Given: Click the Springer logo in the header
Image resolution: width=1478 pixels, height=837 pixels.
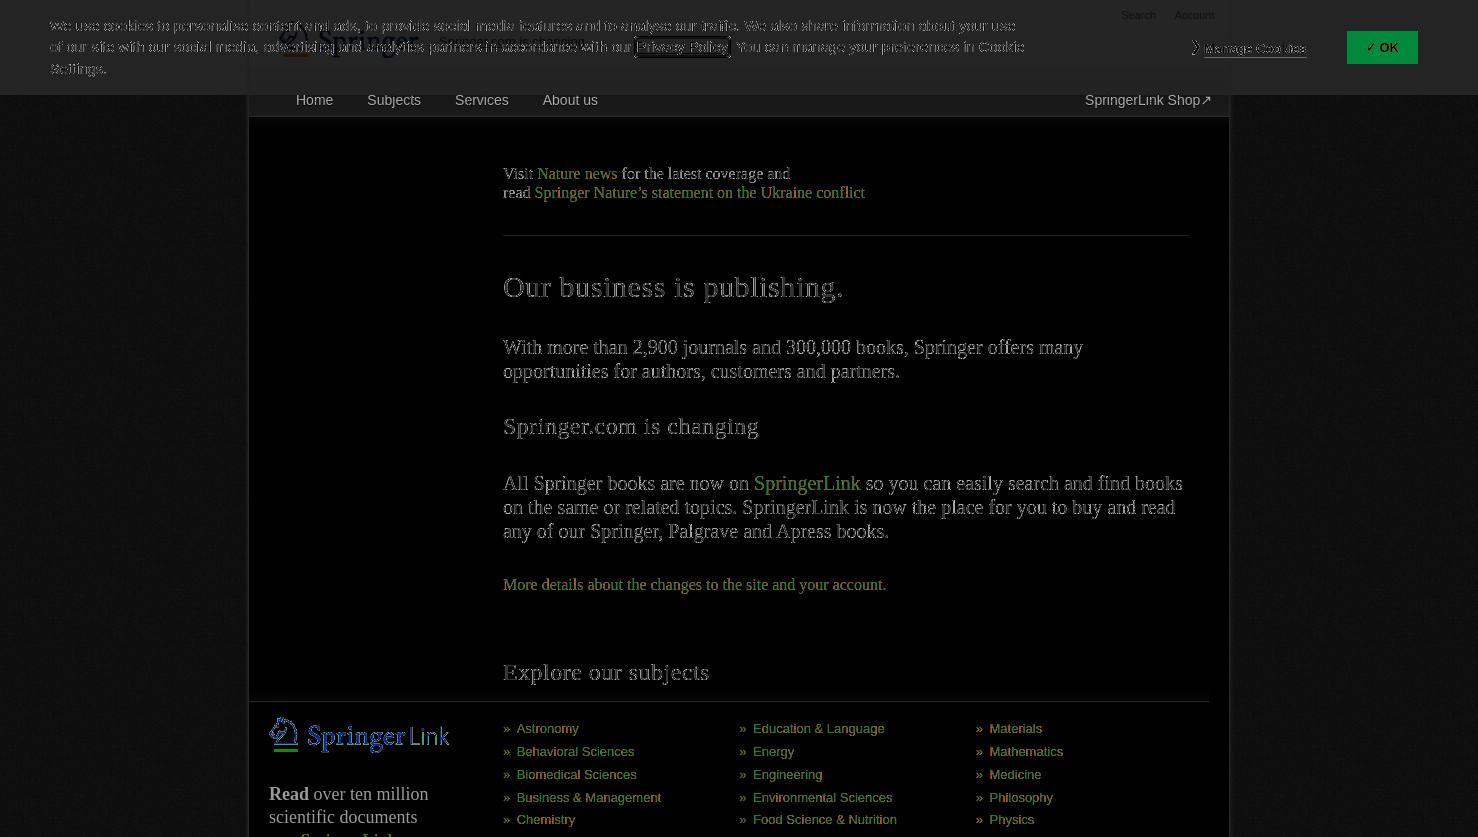Looking at the screenshot, I should point(349,40).
